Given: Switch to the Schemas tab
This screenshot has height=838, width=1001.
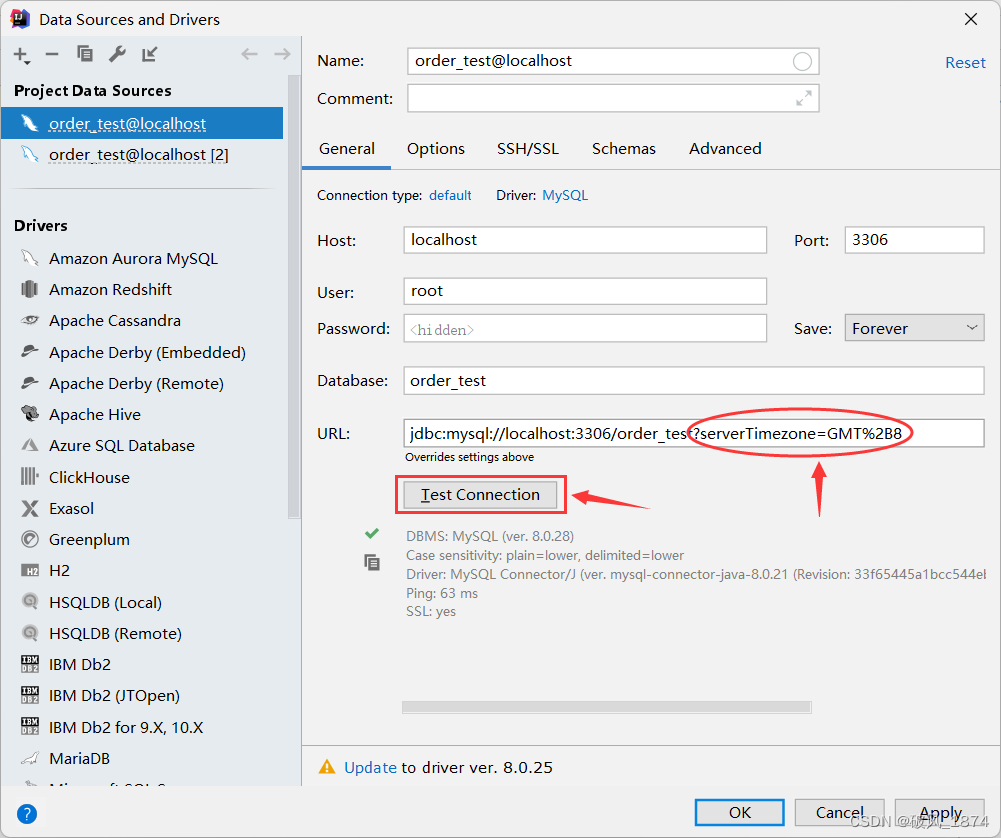Looking at the screenshot, I should [x=623, y=148].
